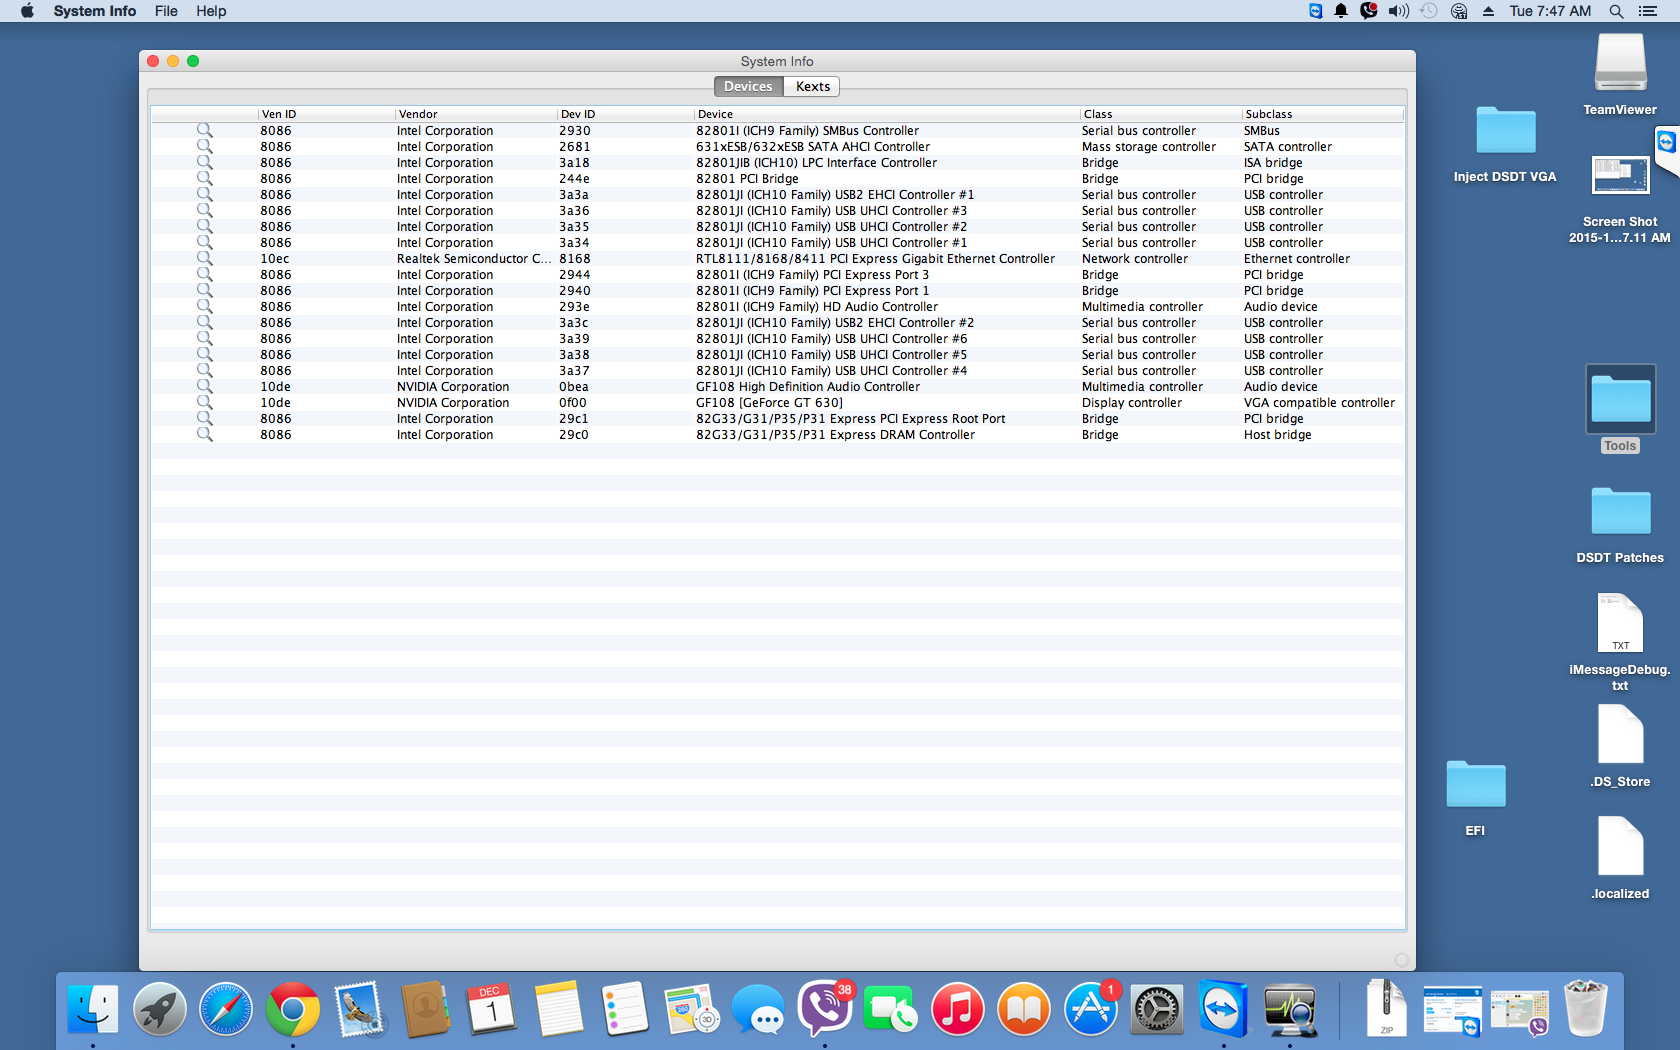The width and height of the screenshot is (1680, 1050).
Task: Select the DSDT Patches folder on desktop
Action: tap(1620, 524)
